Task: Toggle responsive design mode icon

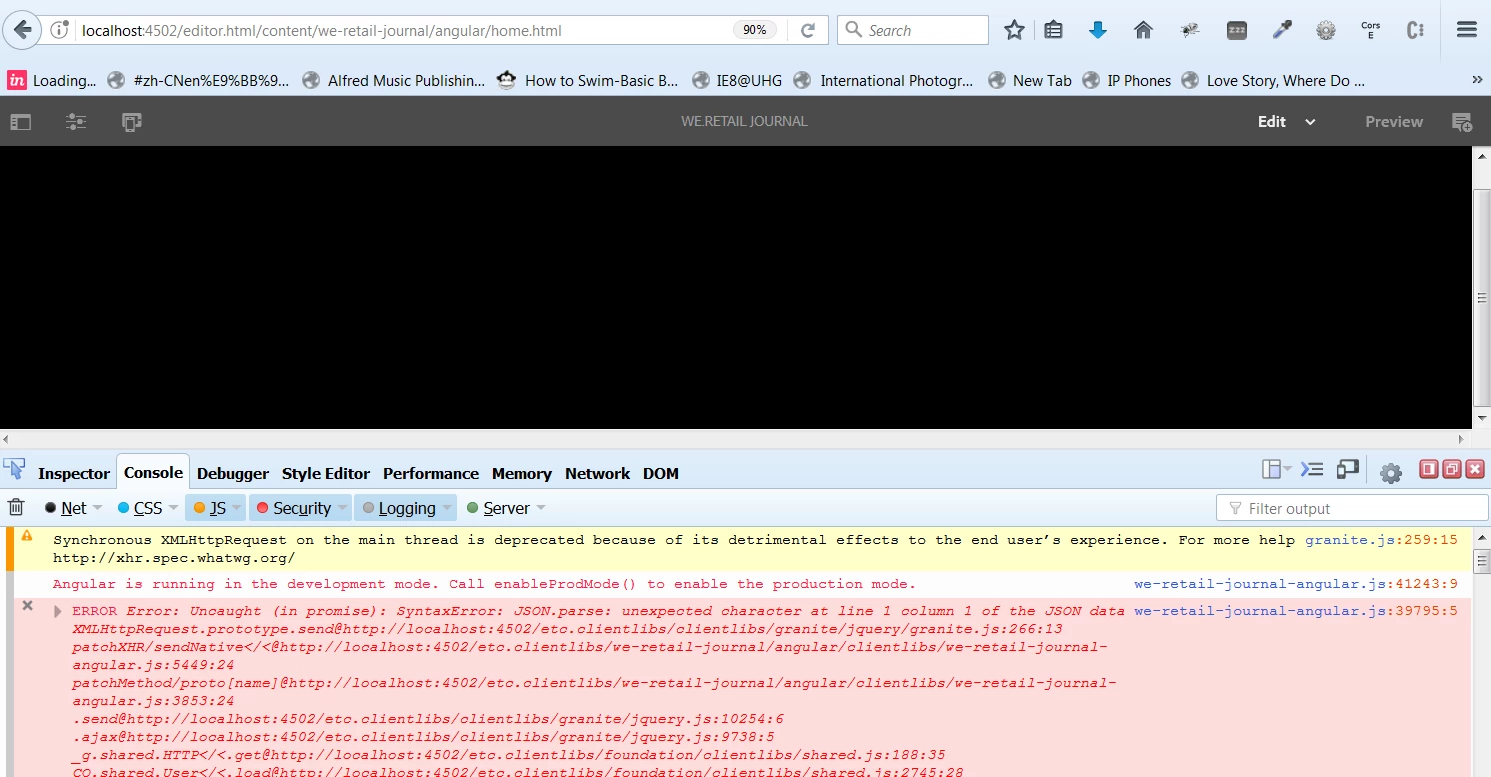Action: tap(1348, 469)
